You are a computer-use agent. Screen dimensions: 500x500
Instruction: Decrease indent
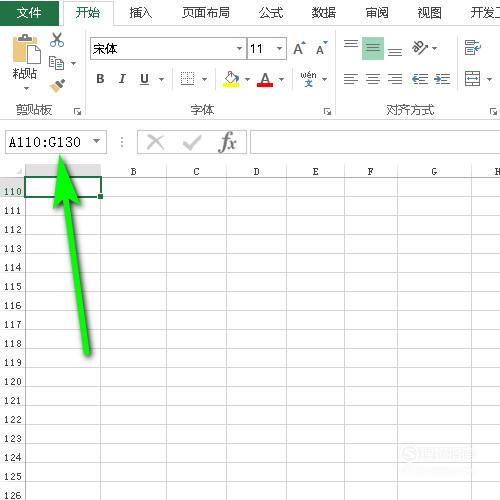(x=420, y=79)
